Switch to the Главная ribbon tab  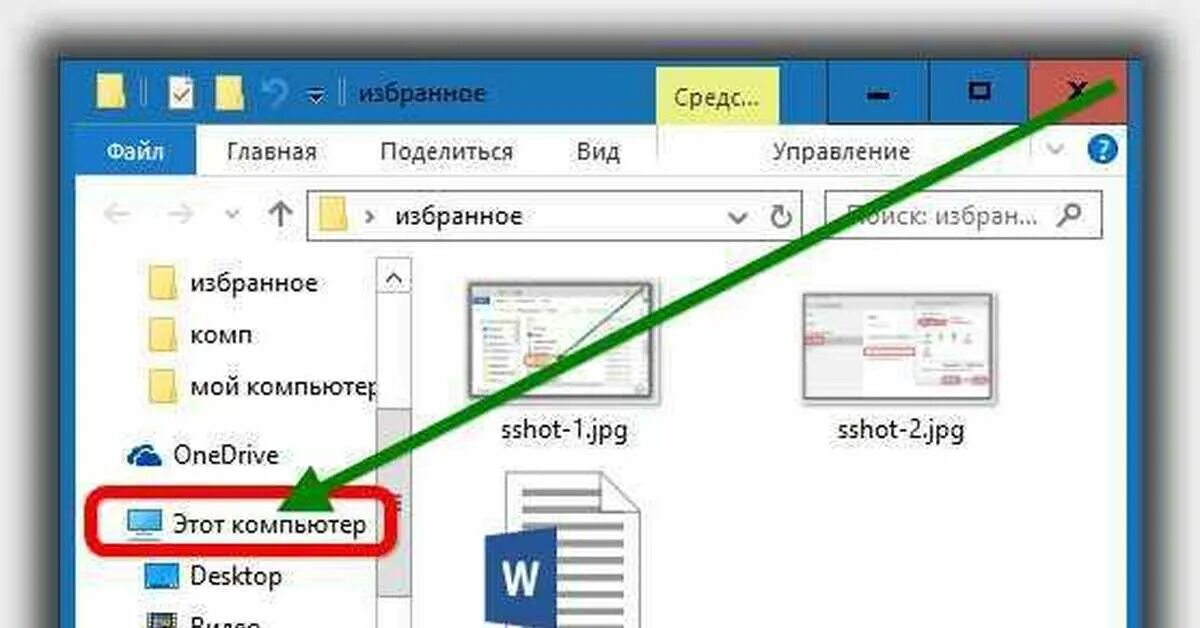coord(271,152)
